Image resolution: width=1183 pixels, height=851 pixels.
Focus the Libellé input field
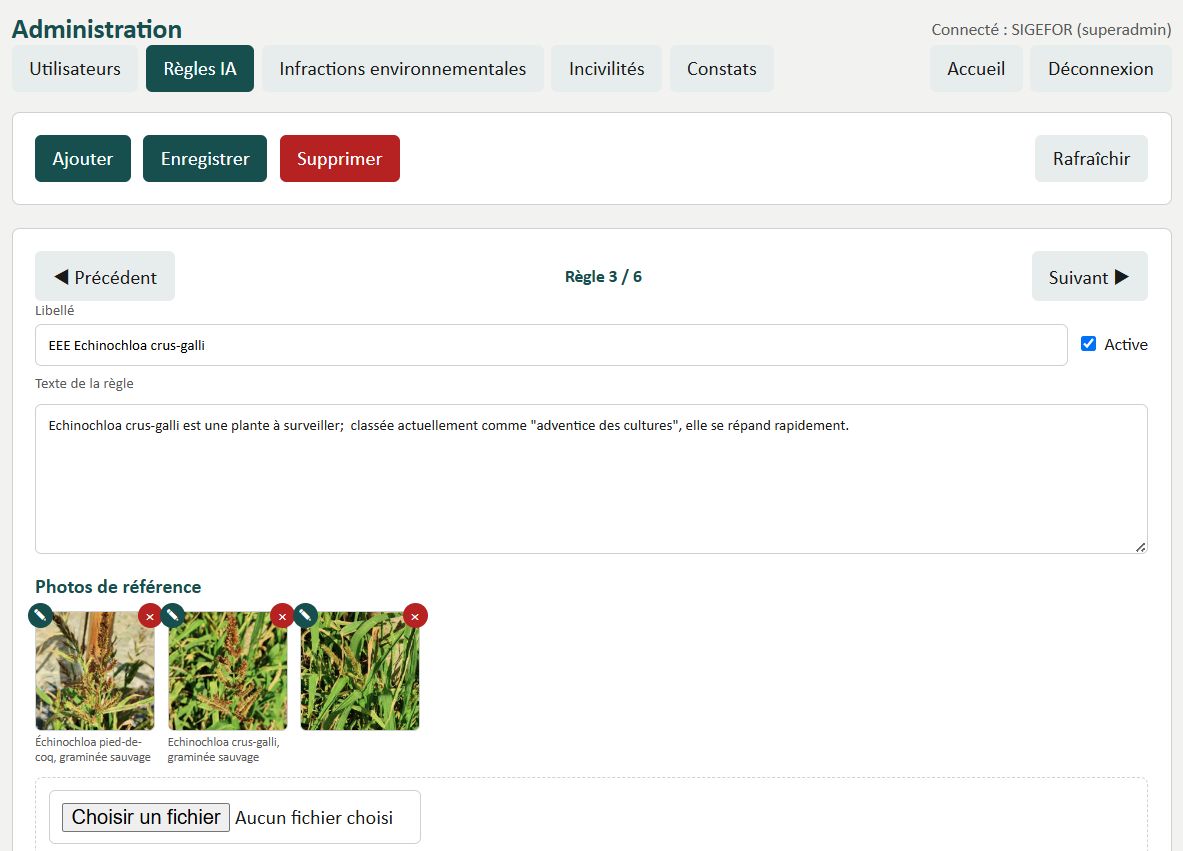click(x=551, y=346)
